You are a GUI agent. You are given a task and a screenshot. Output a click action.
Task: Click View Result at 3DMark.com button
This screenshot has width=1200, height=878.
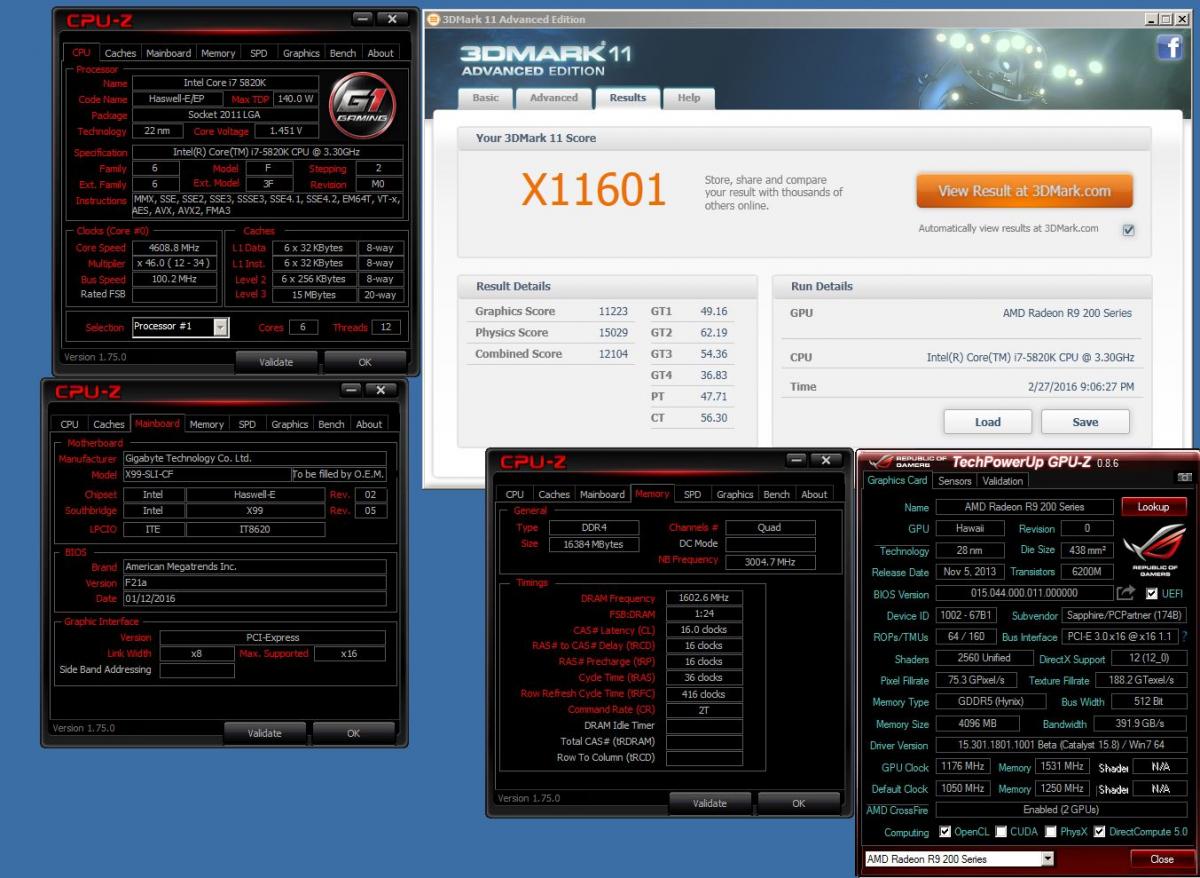[1024, 191]
